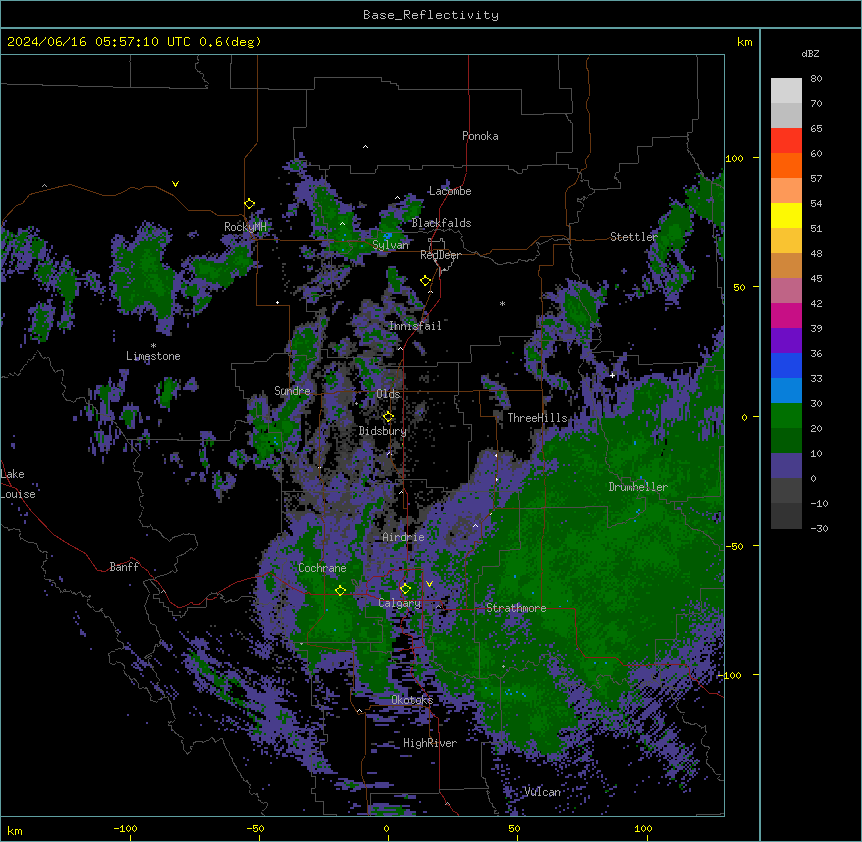Click the Airdrie city label

(x=403, y=537)
